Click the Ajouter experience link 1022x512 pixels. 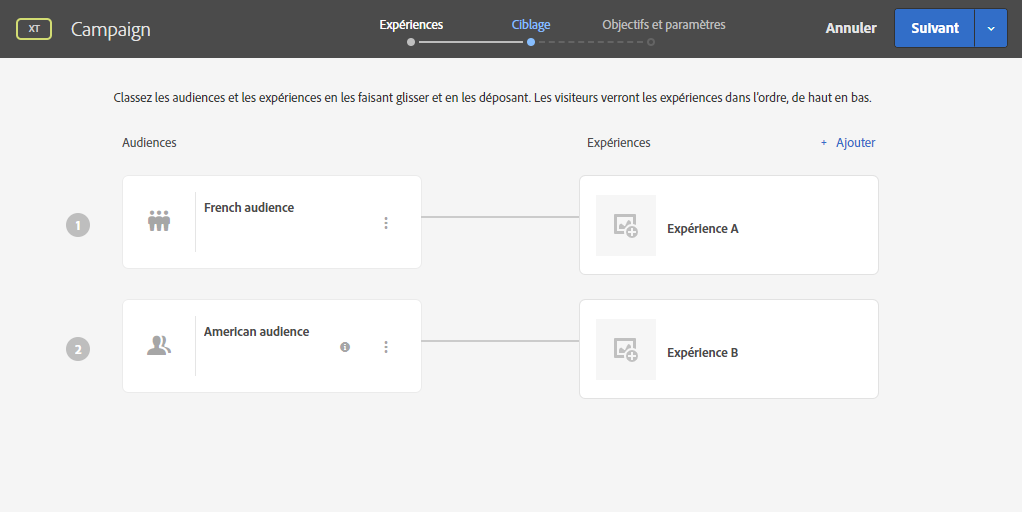coord(848,143)
